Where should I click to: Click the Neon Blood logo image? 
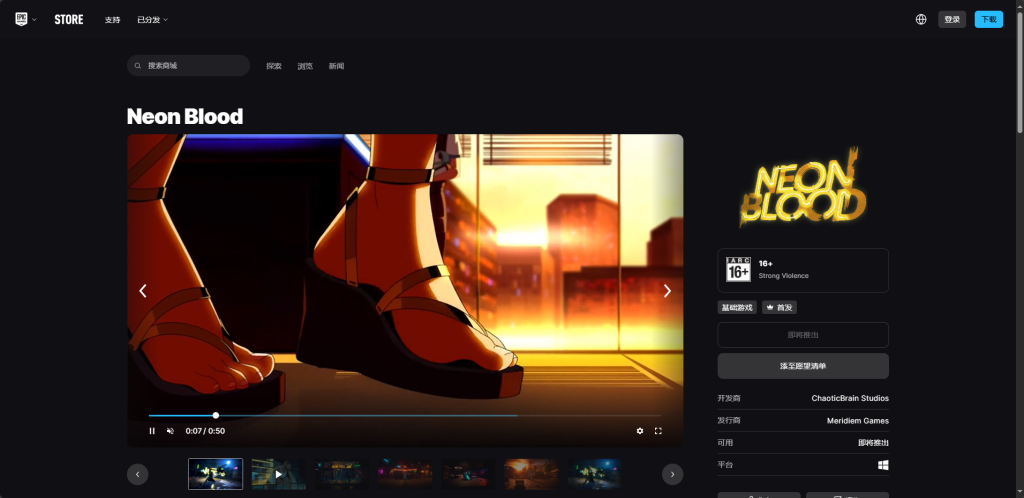803,187
